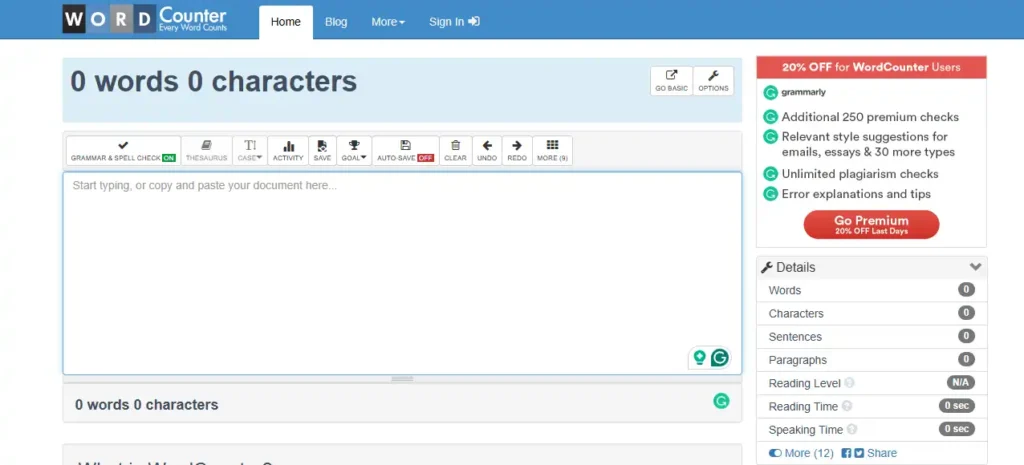The width and height of the screenshot is (1024, 465).
Task: Enable the Auto-Save toggle
Action: tap(405, 151)
